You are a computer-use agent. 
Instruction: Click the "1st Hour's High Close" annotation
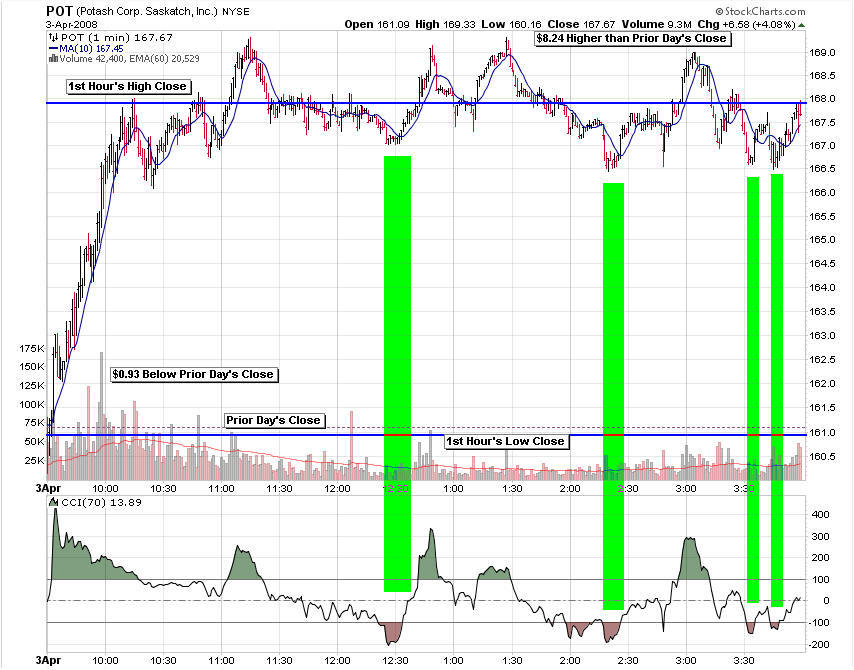128,86
